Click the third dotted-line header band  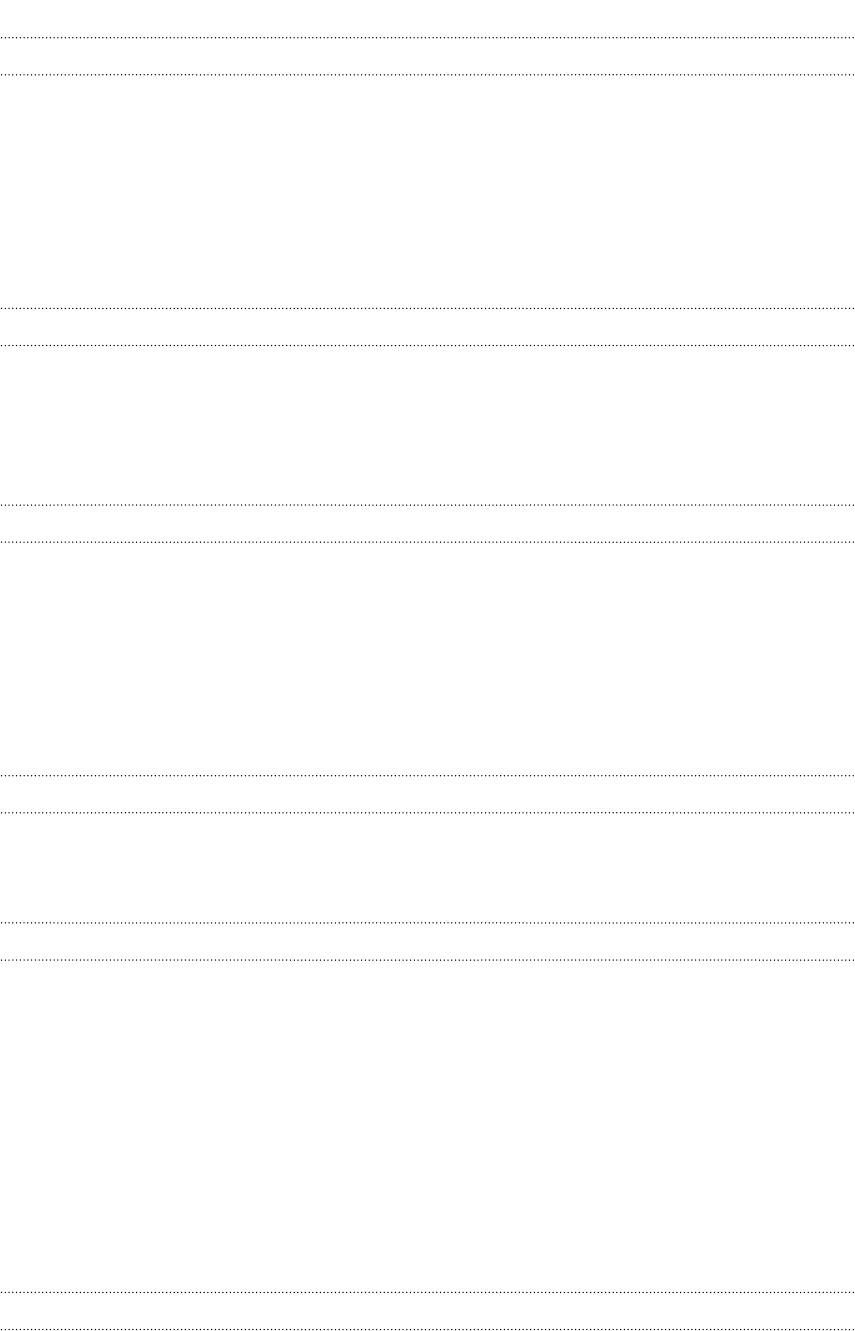pos(427,524)
